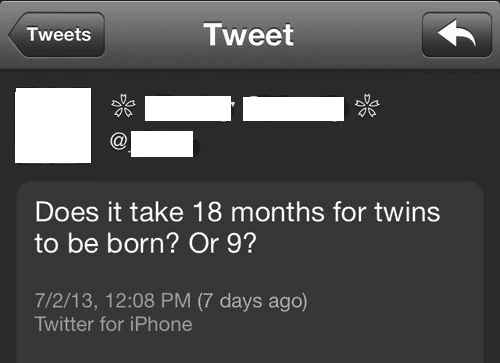Viewport: 500px width, 363px height.
Task: Click the word "Does" starting the tweet
Action: point(67,212)
